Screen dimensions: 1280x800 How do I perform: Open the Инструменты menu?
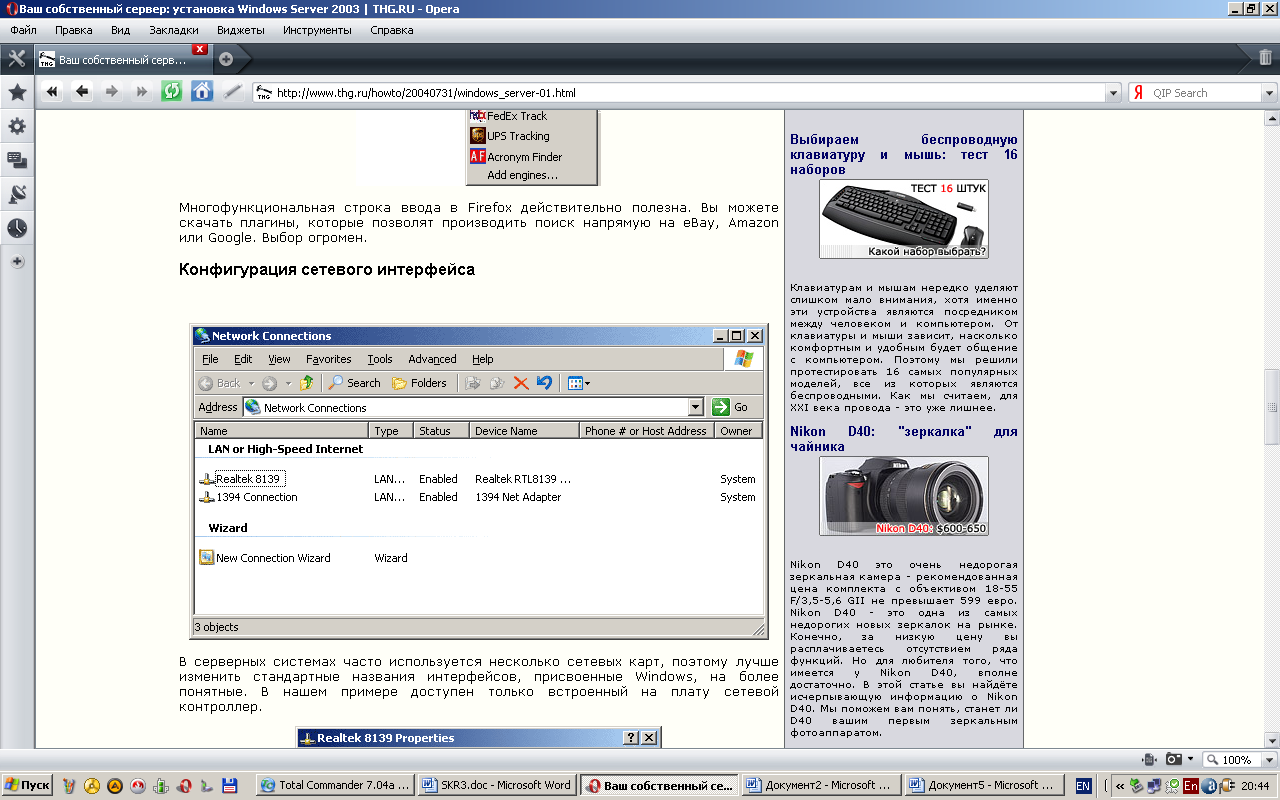click(317, 30)
